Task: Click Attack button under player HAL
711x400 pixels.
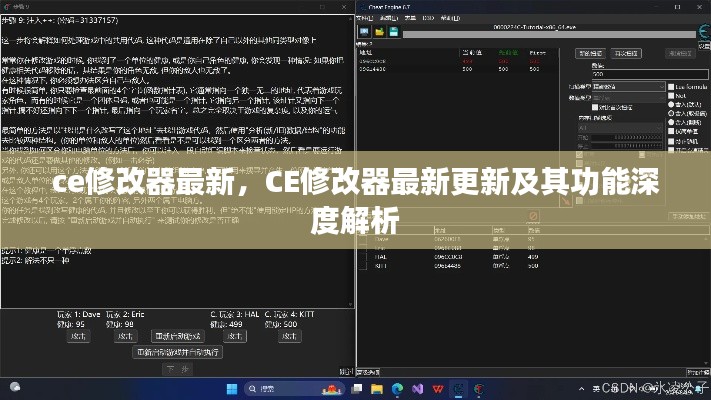Action: point(235,336)
